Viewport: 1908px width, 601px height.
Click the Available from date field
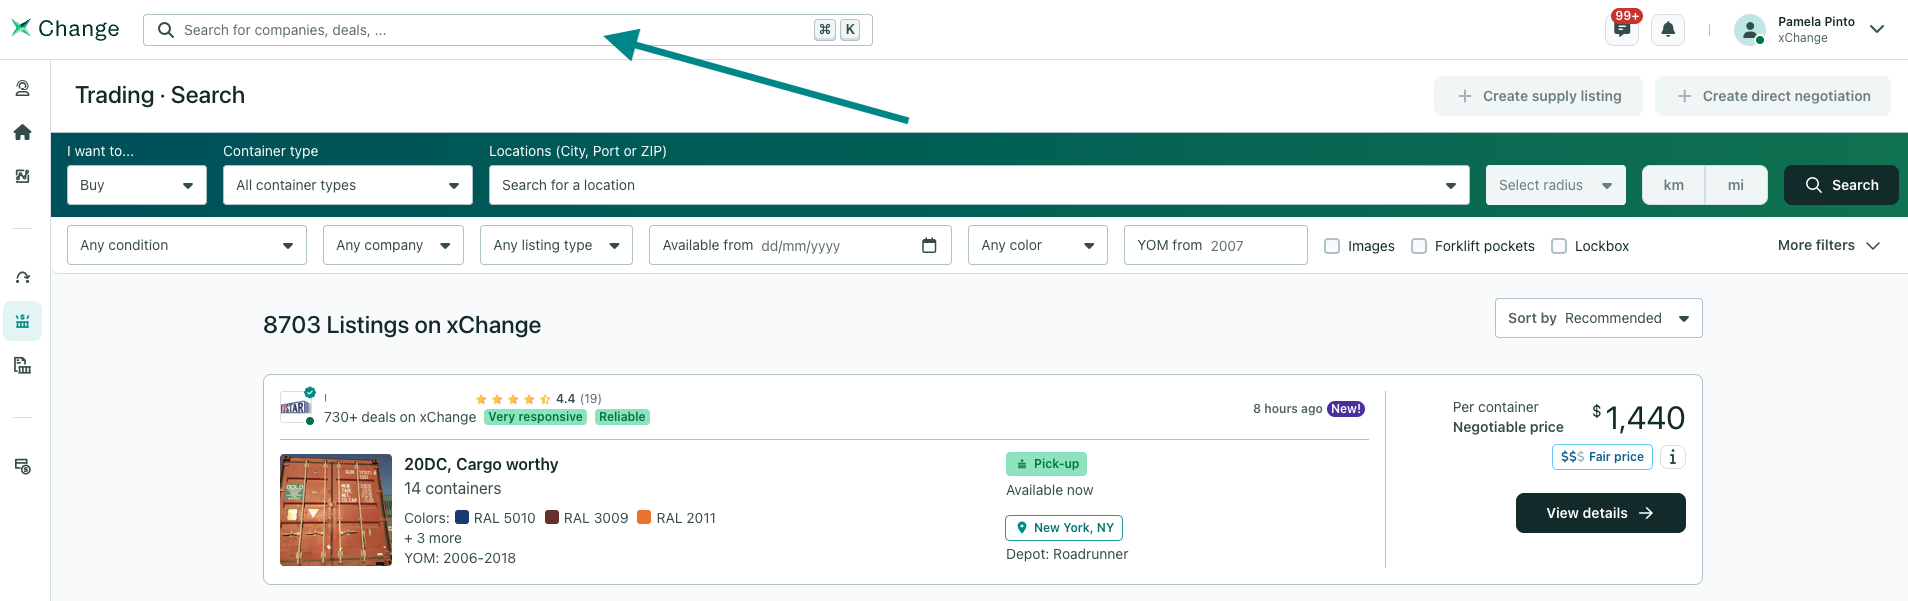click(800, 245)
